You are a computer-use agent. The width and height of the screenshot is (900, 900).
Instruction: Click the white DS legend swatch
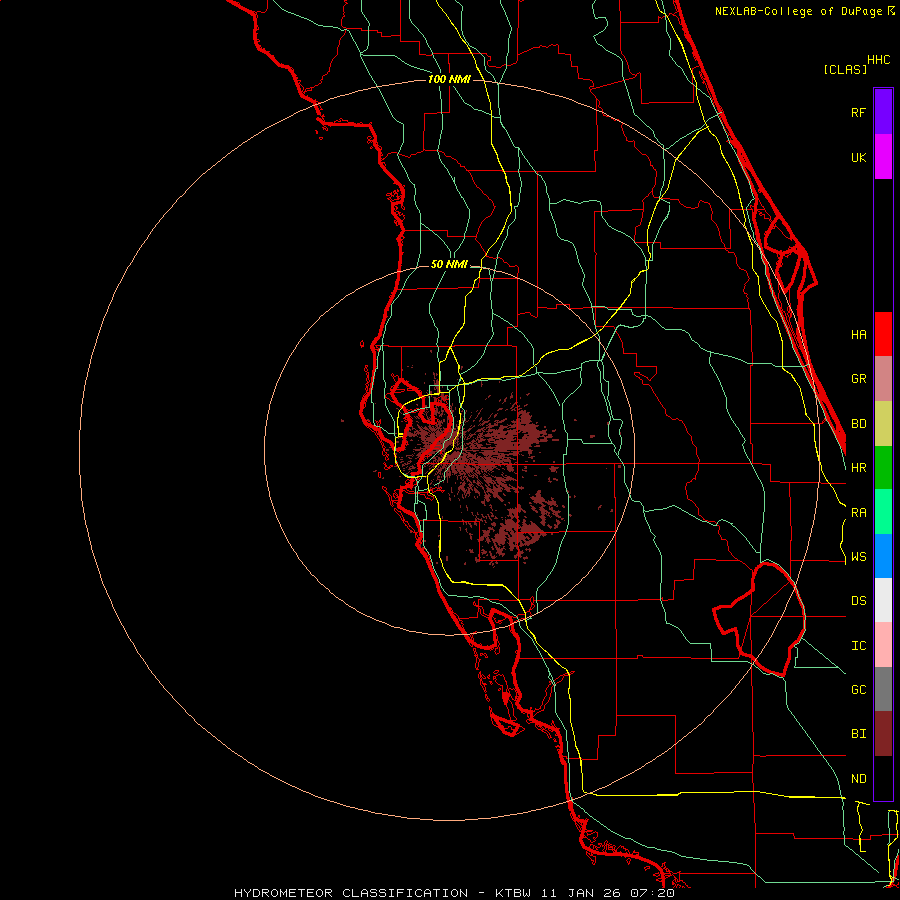[883, 600]
